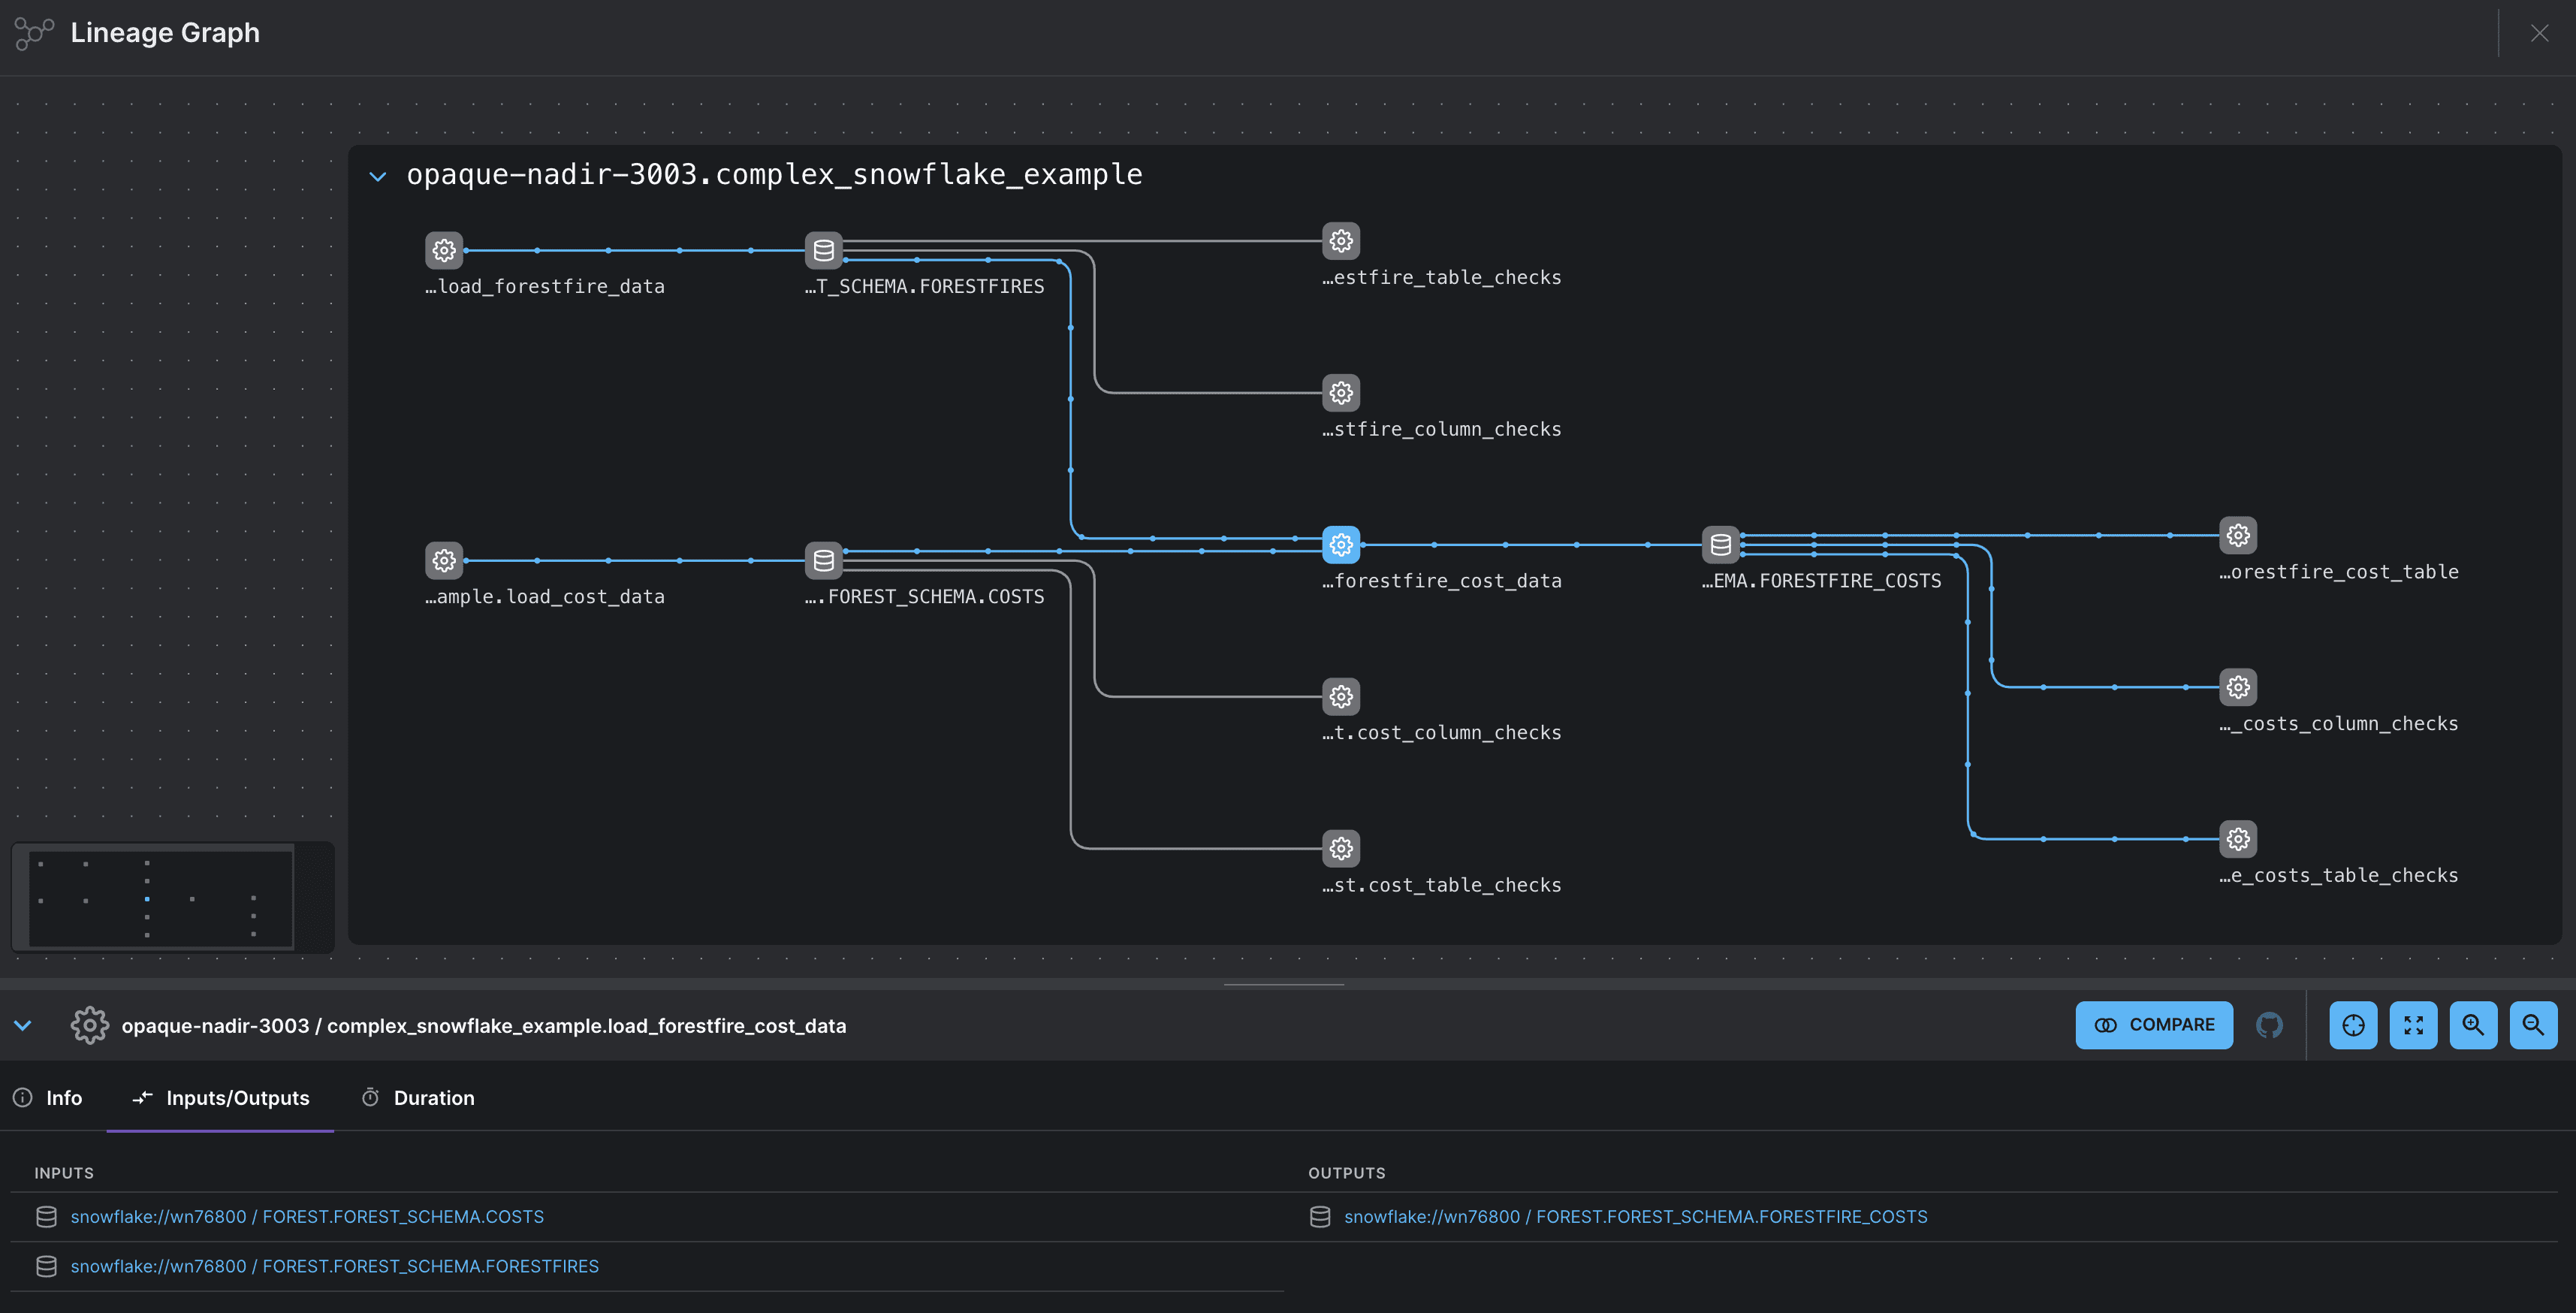Click the COMPARE button
This screenshot has width=2576, height=1313.
[2154, 1025]
